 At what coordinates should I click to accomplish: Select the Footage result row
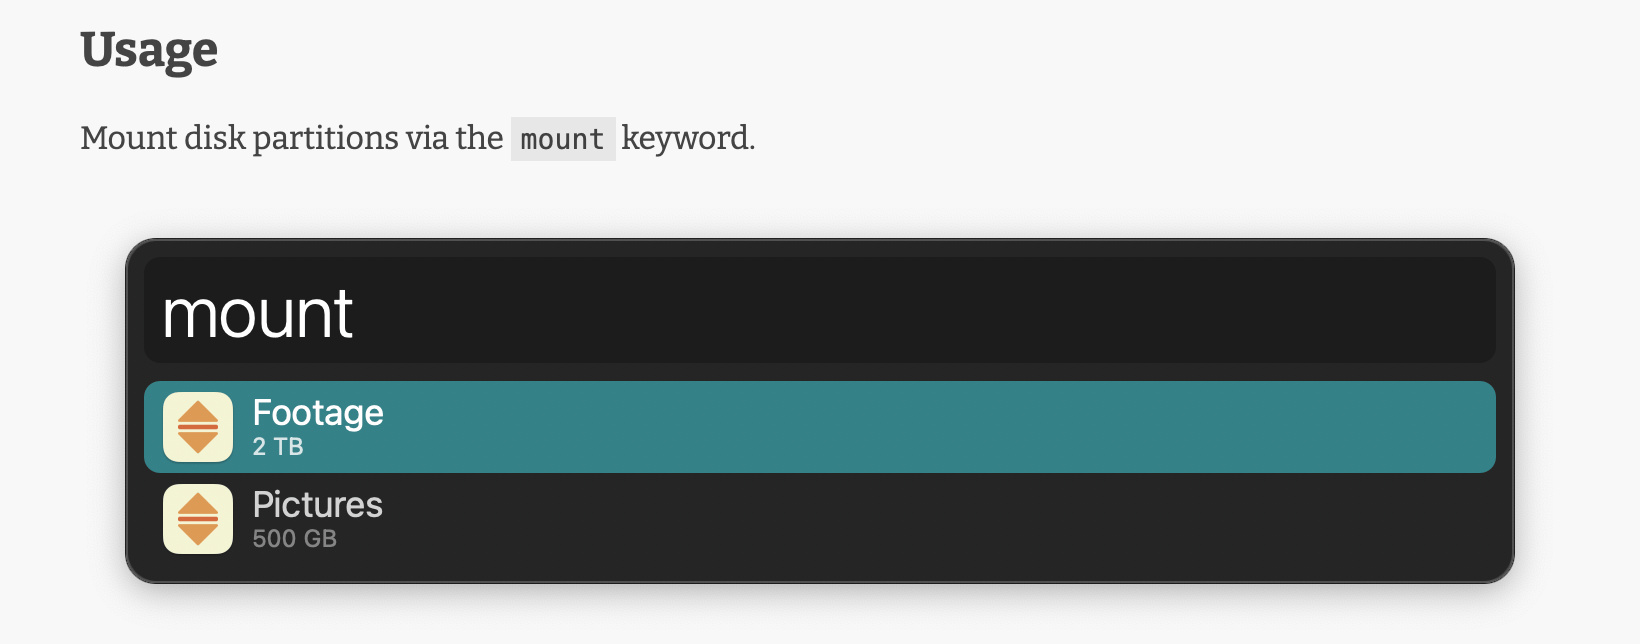pos(820,427)
